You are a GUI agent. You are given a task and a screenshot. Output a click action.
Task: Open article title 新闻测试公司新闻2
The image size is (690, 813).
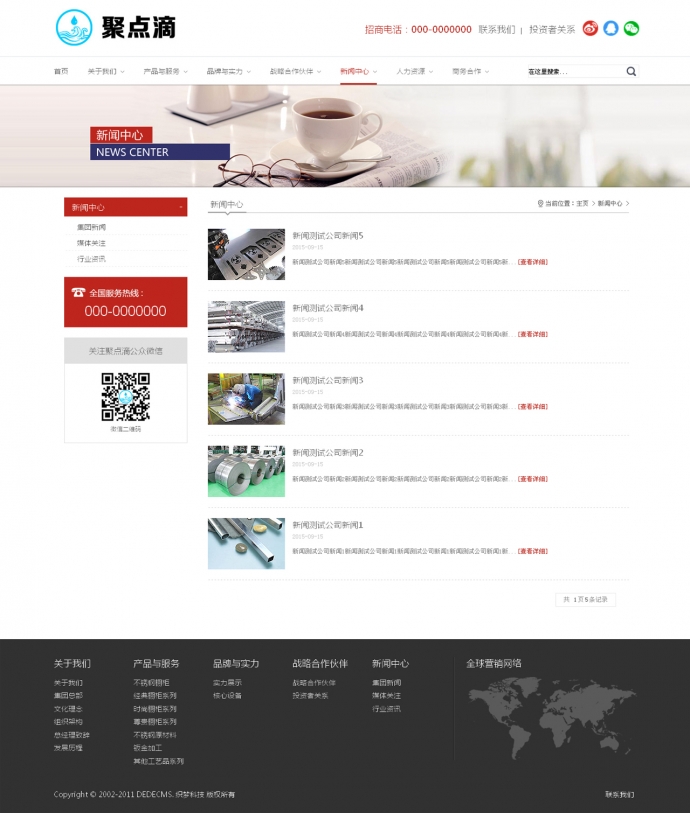tap(328, 453)
